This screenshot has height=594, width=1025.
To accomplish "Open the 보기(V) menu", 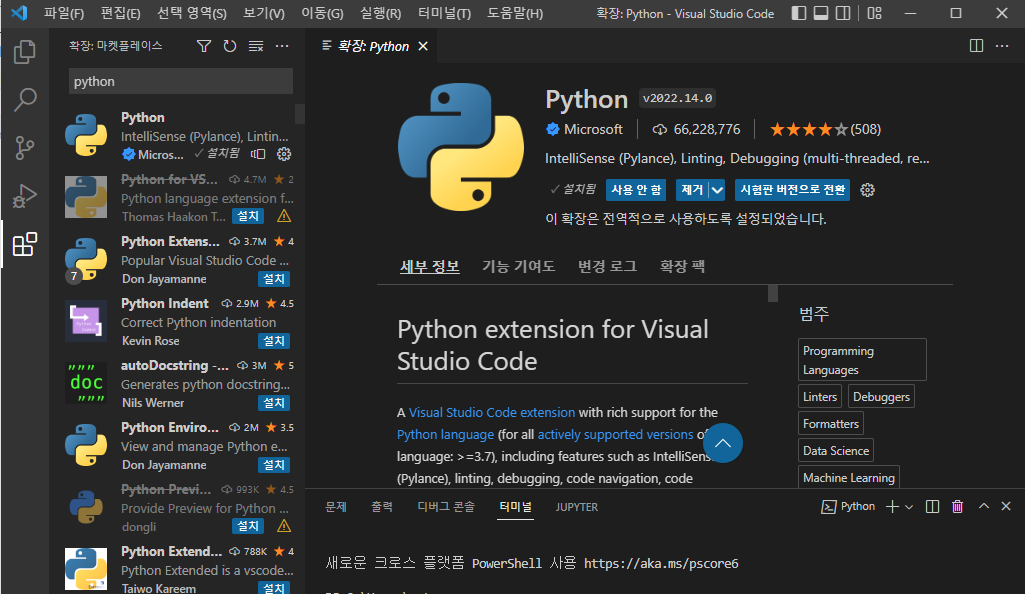I will click(263, 13).
